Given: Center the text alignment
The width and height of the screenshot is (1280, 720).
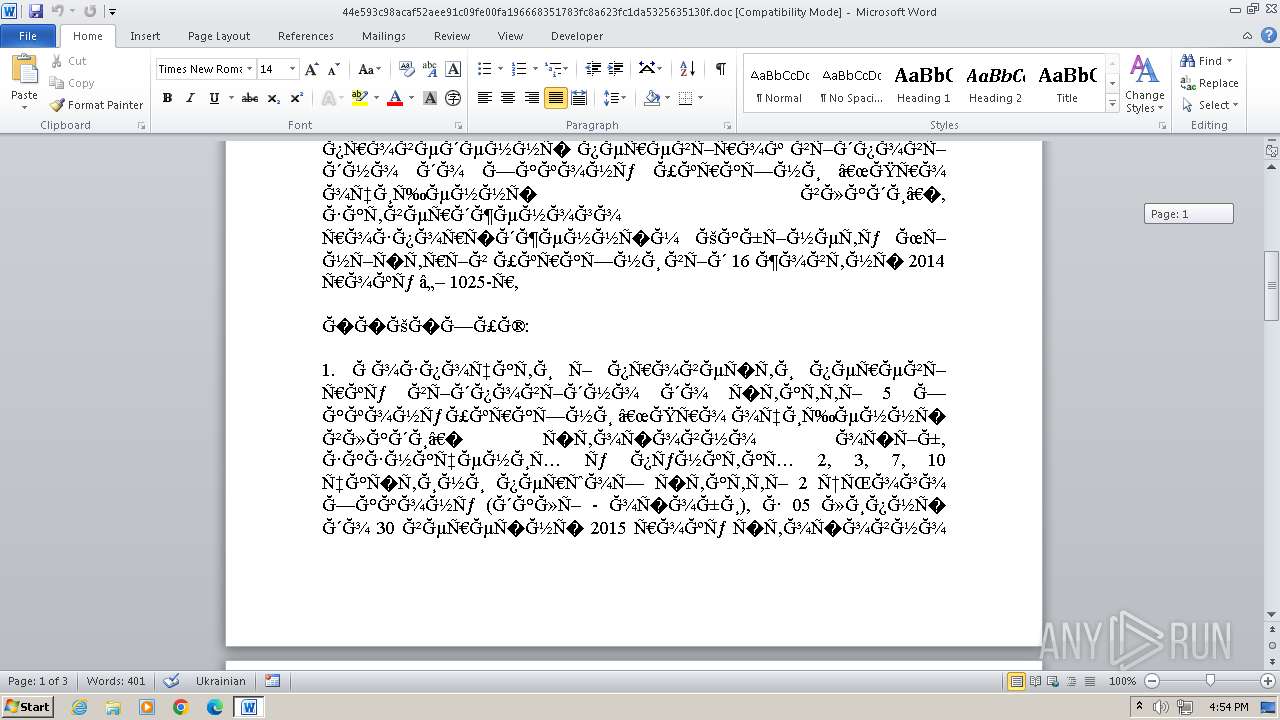Looking at the screenshot, I should (x=508, y=98).
